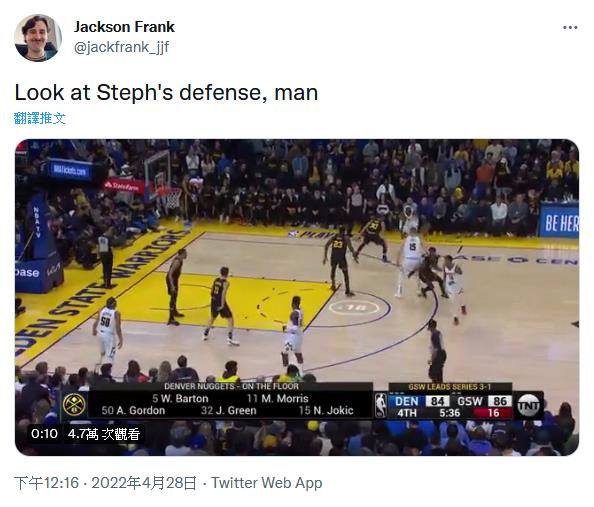Click the TNT logo in the scoreboard
Screen dimensions: 594x507
coord(528,406)
